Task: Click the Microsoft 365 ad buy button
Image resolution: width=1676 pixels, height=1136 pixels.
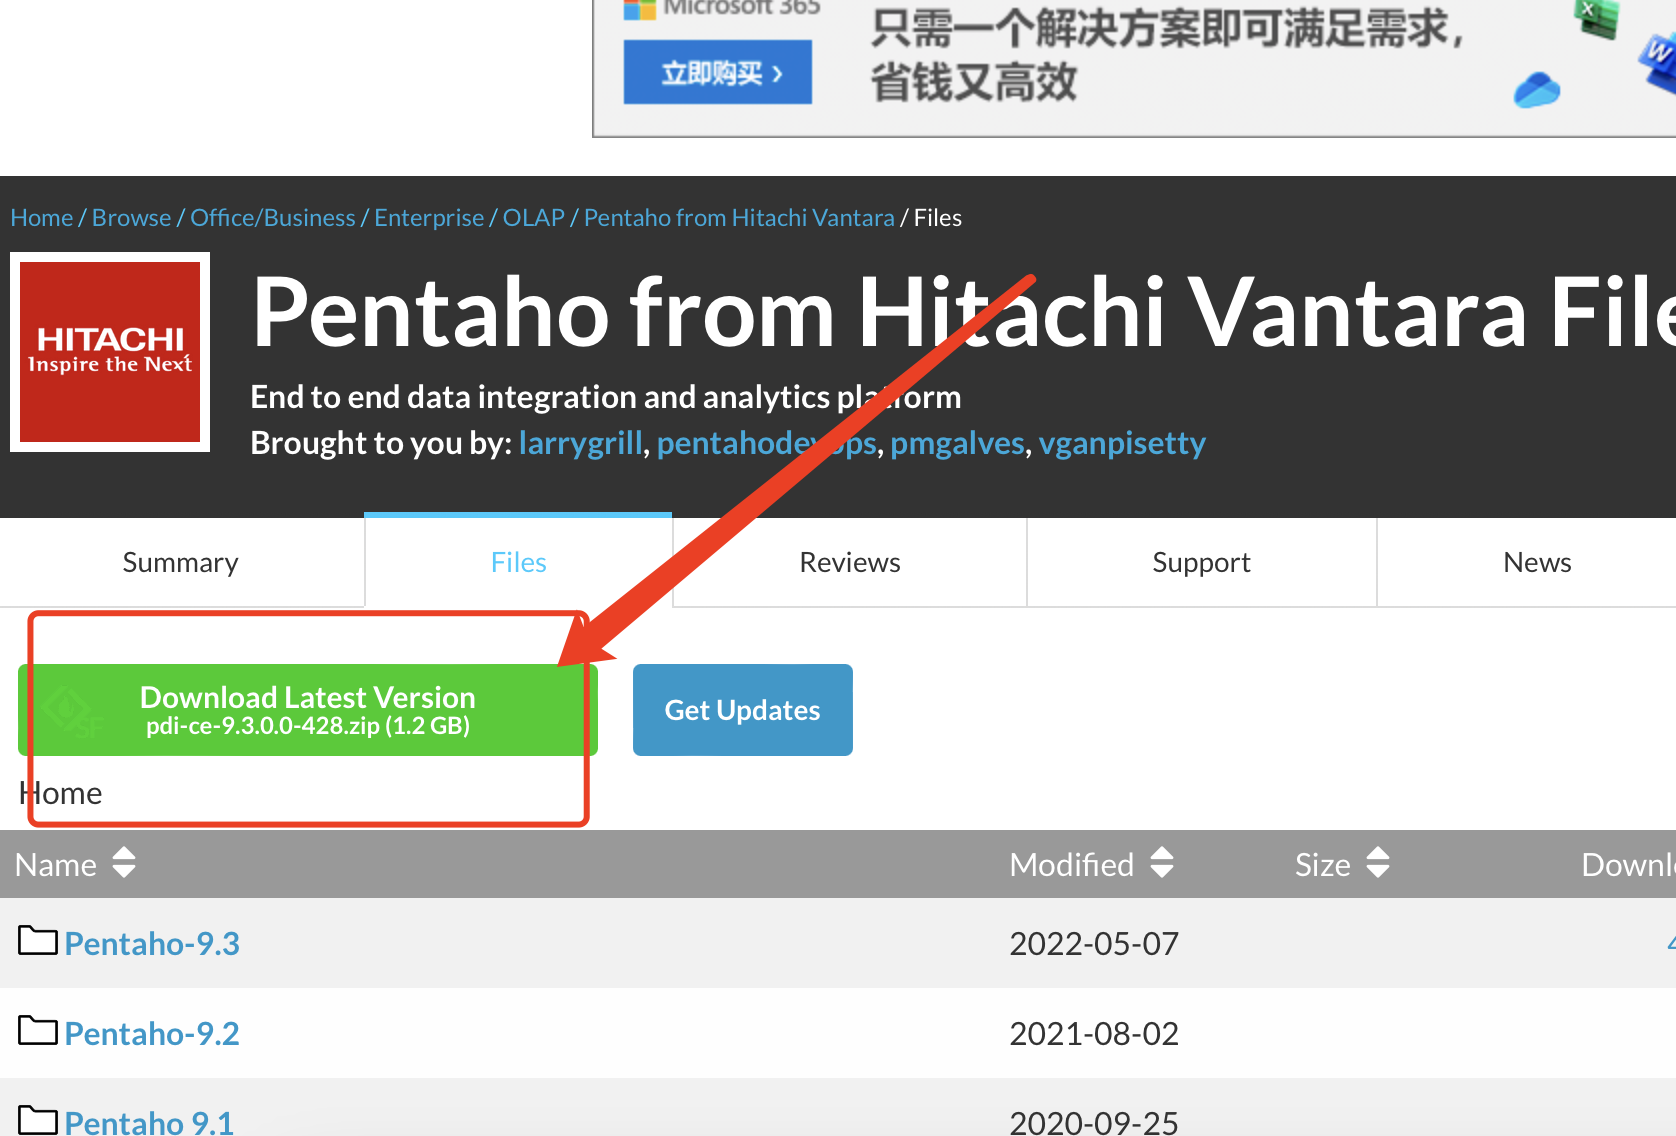Action: pyautogui.click(x=718, y=72)
